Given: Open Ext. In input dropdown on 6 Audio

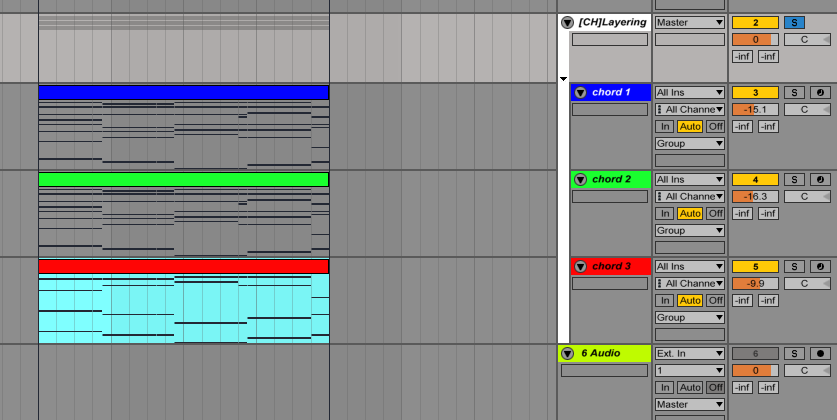Looking at the screenshot, I should click(x=690, y=353).
